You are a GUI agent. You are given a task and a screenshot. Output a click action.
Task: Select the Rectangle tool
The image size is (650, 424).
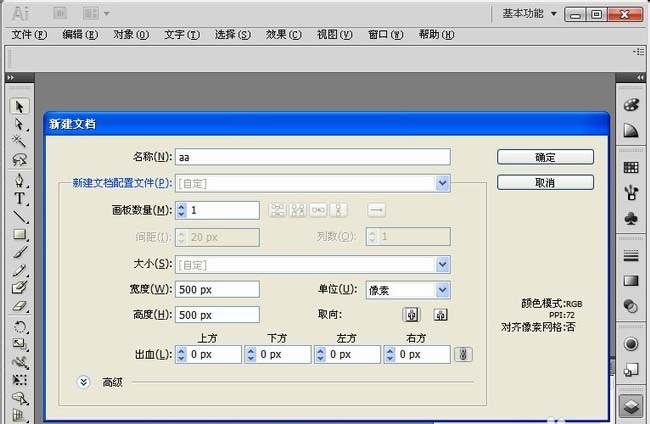tap(19, 235)
